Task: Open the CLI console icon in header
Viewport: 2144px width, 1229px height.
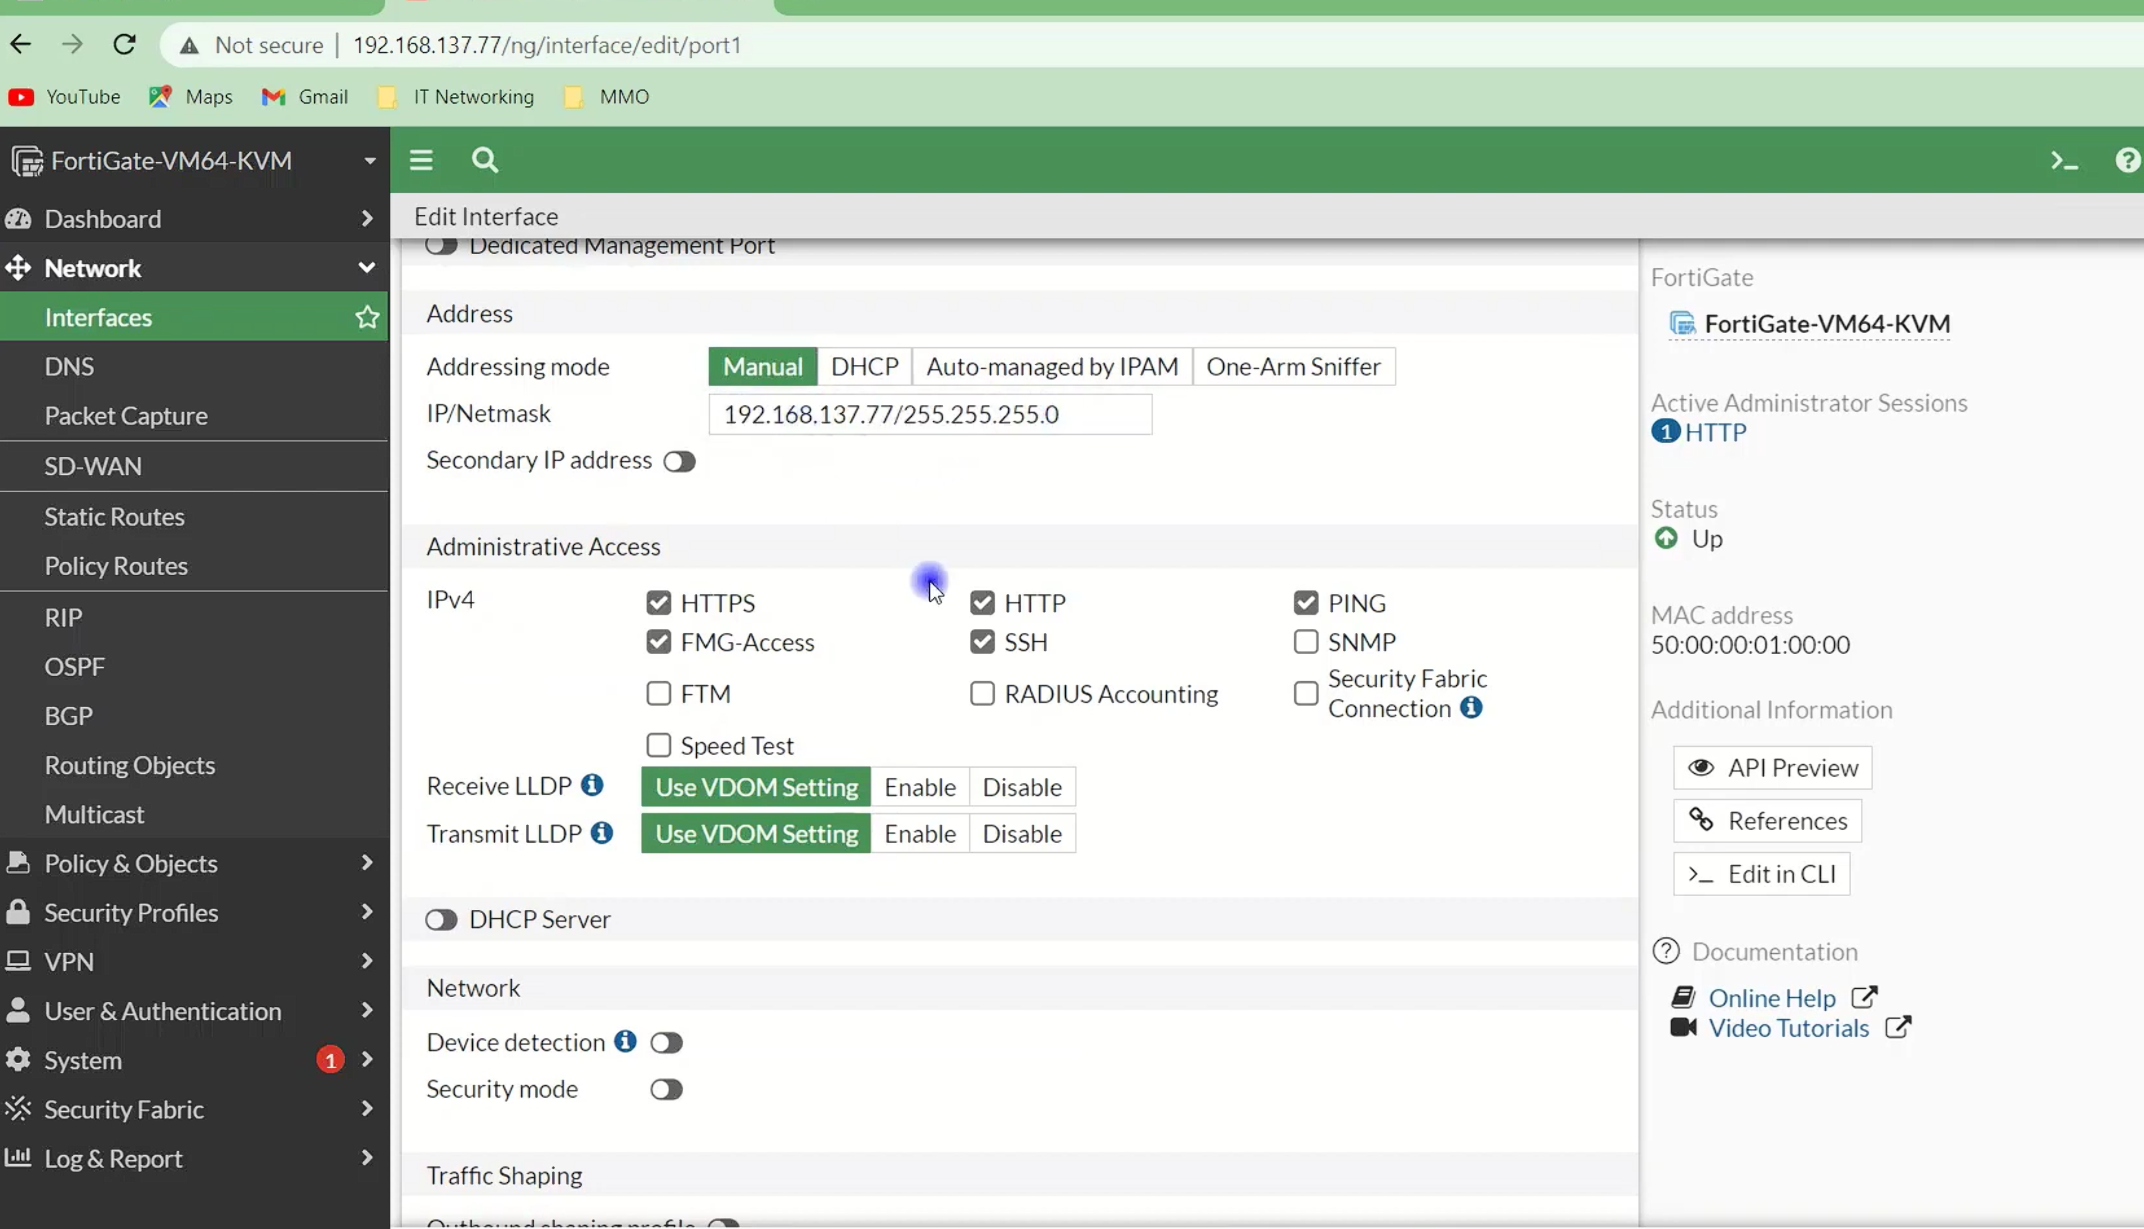Action: pos(2064,160)
